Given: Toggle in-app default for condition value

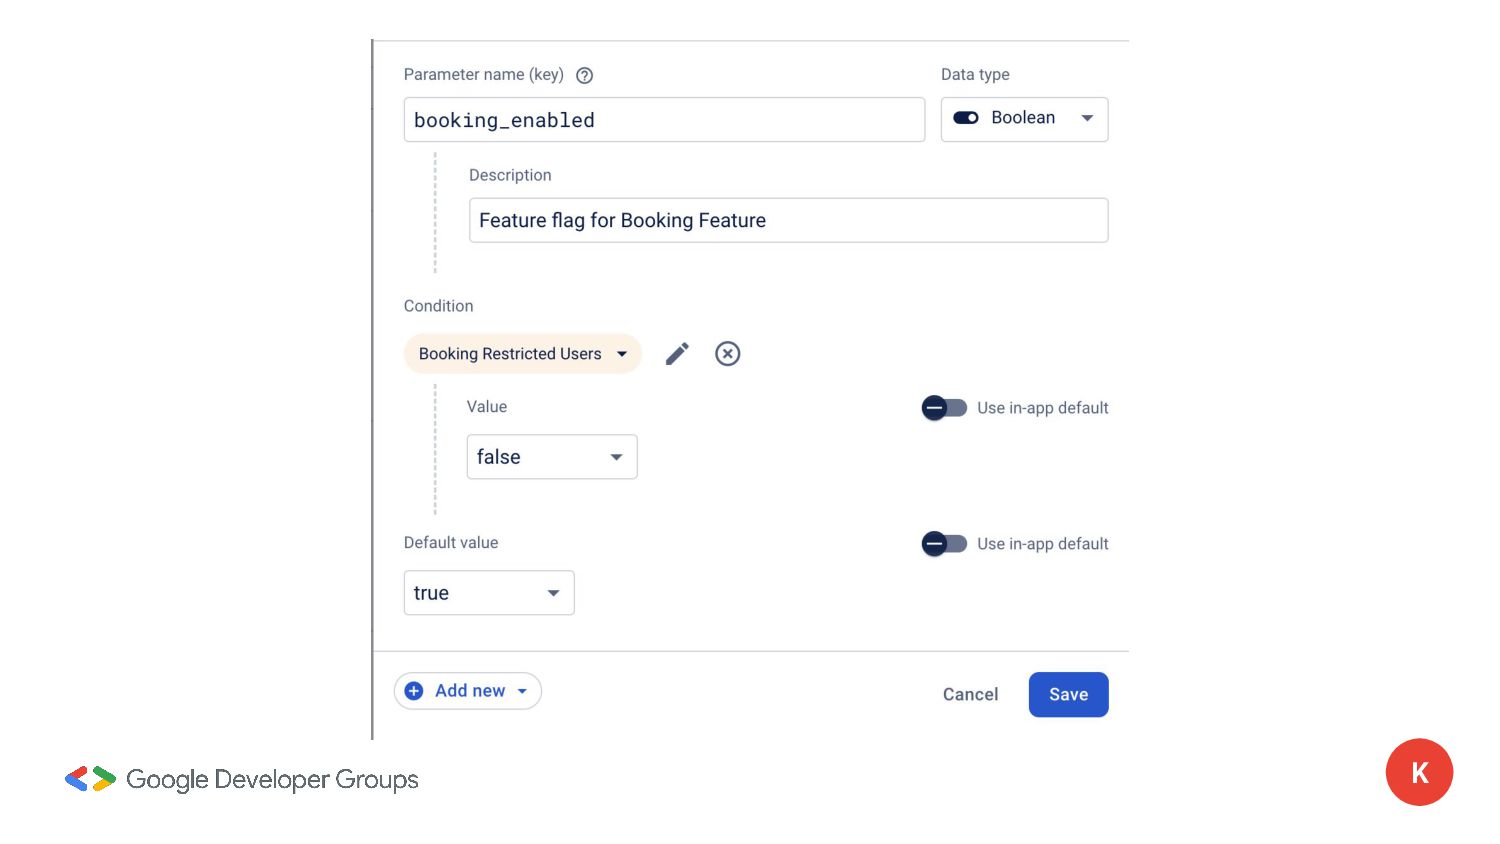Looking at the screenshot, I should [x=944, y=408].
